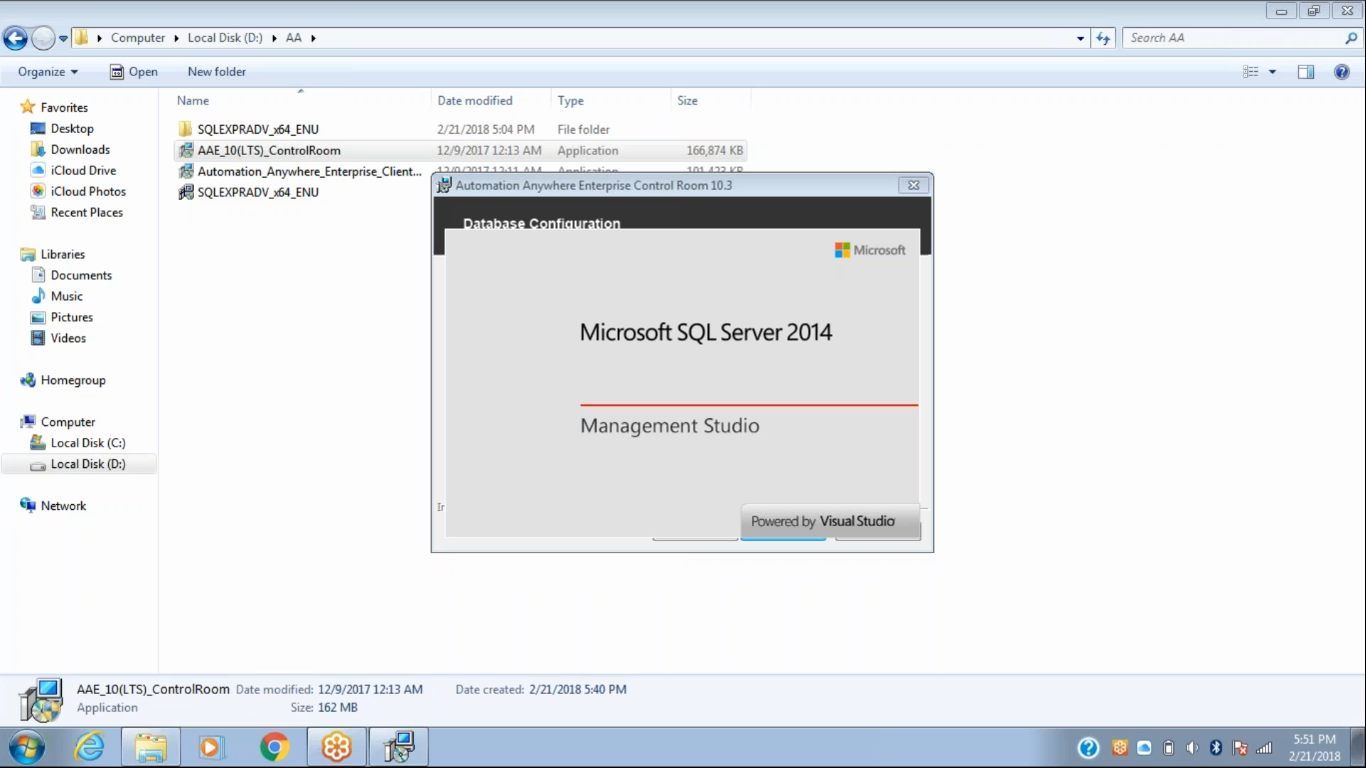Open Homegroup in the navigation pane

[x=73, y=380]
